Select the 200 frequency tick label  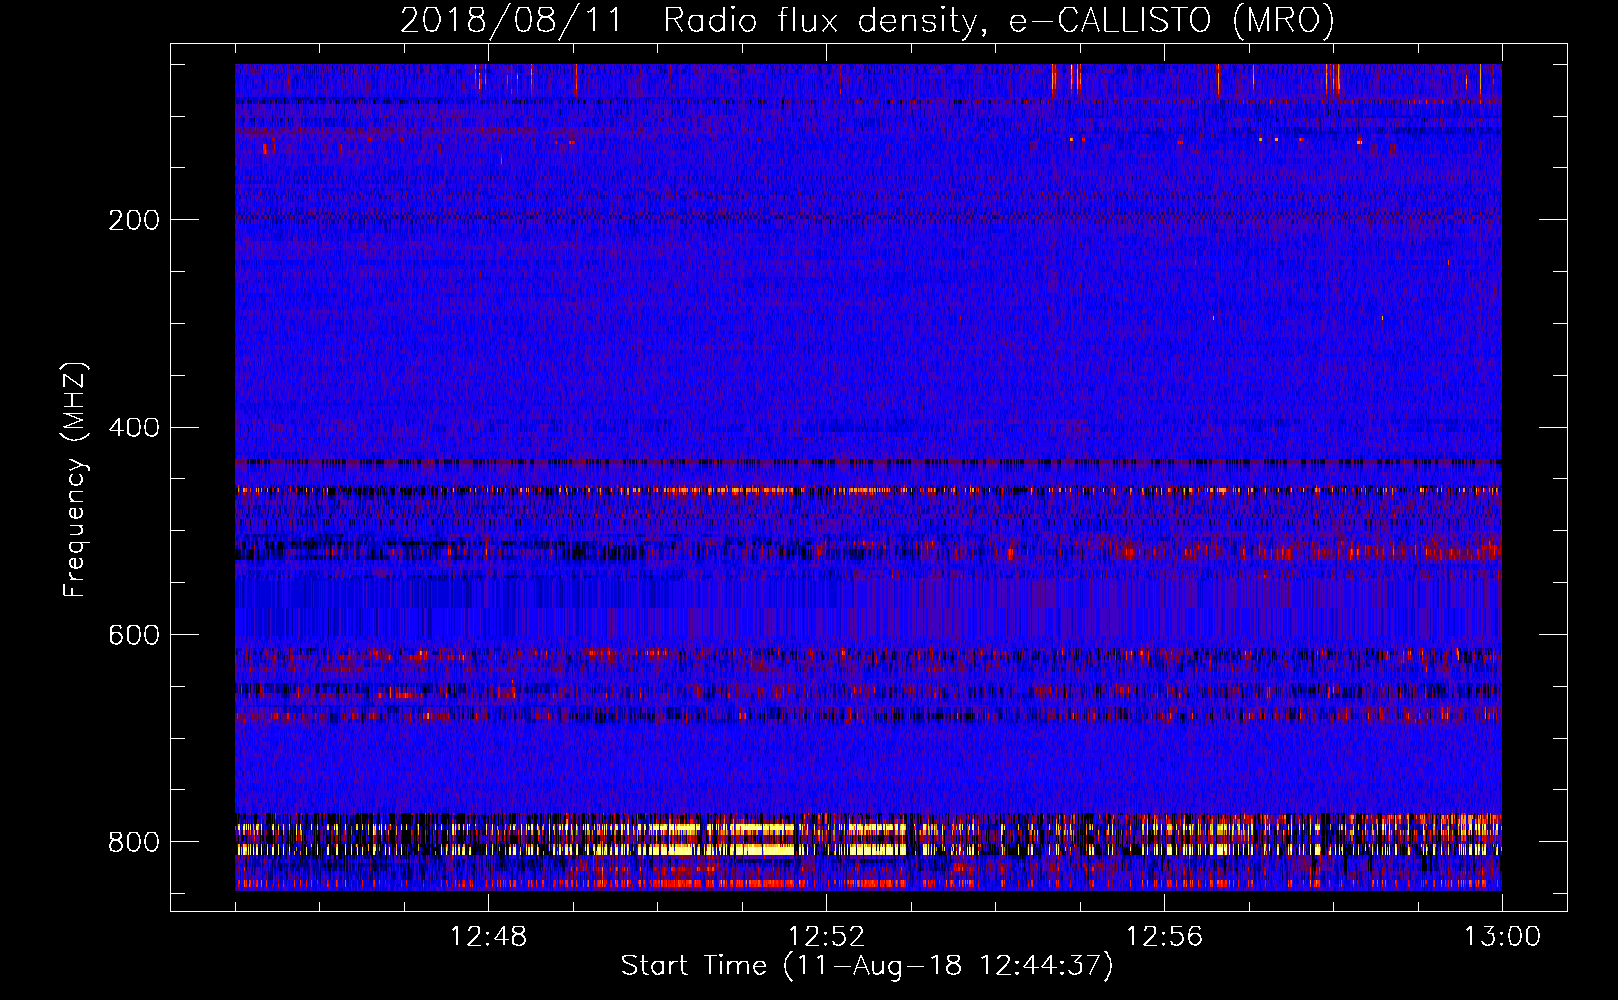click(x=133, y=220)
